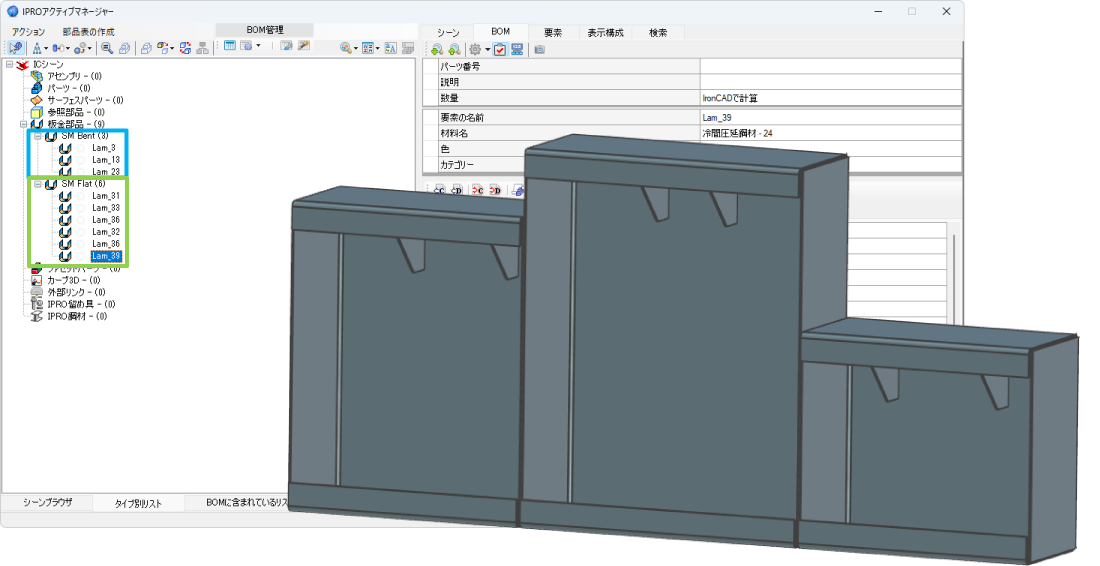Click the 説明 value field
This screenshot has height=566, width=1100.
[x=831, y=82]
